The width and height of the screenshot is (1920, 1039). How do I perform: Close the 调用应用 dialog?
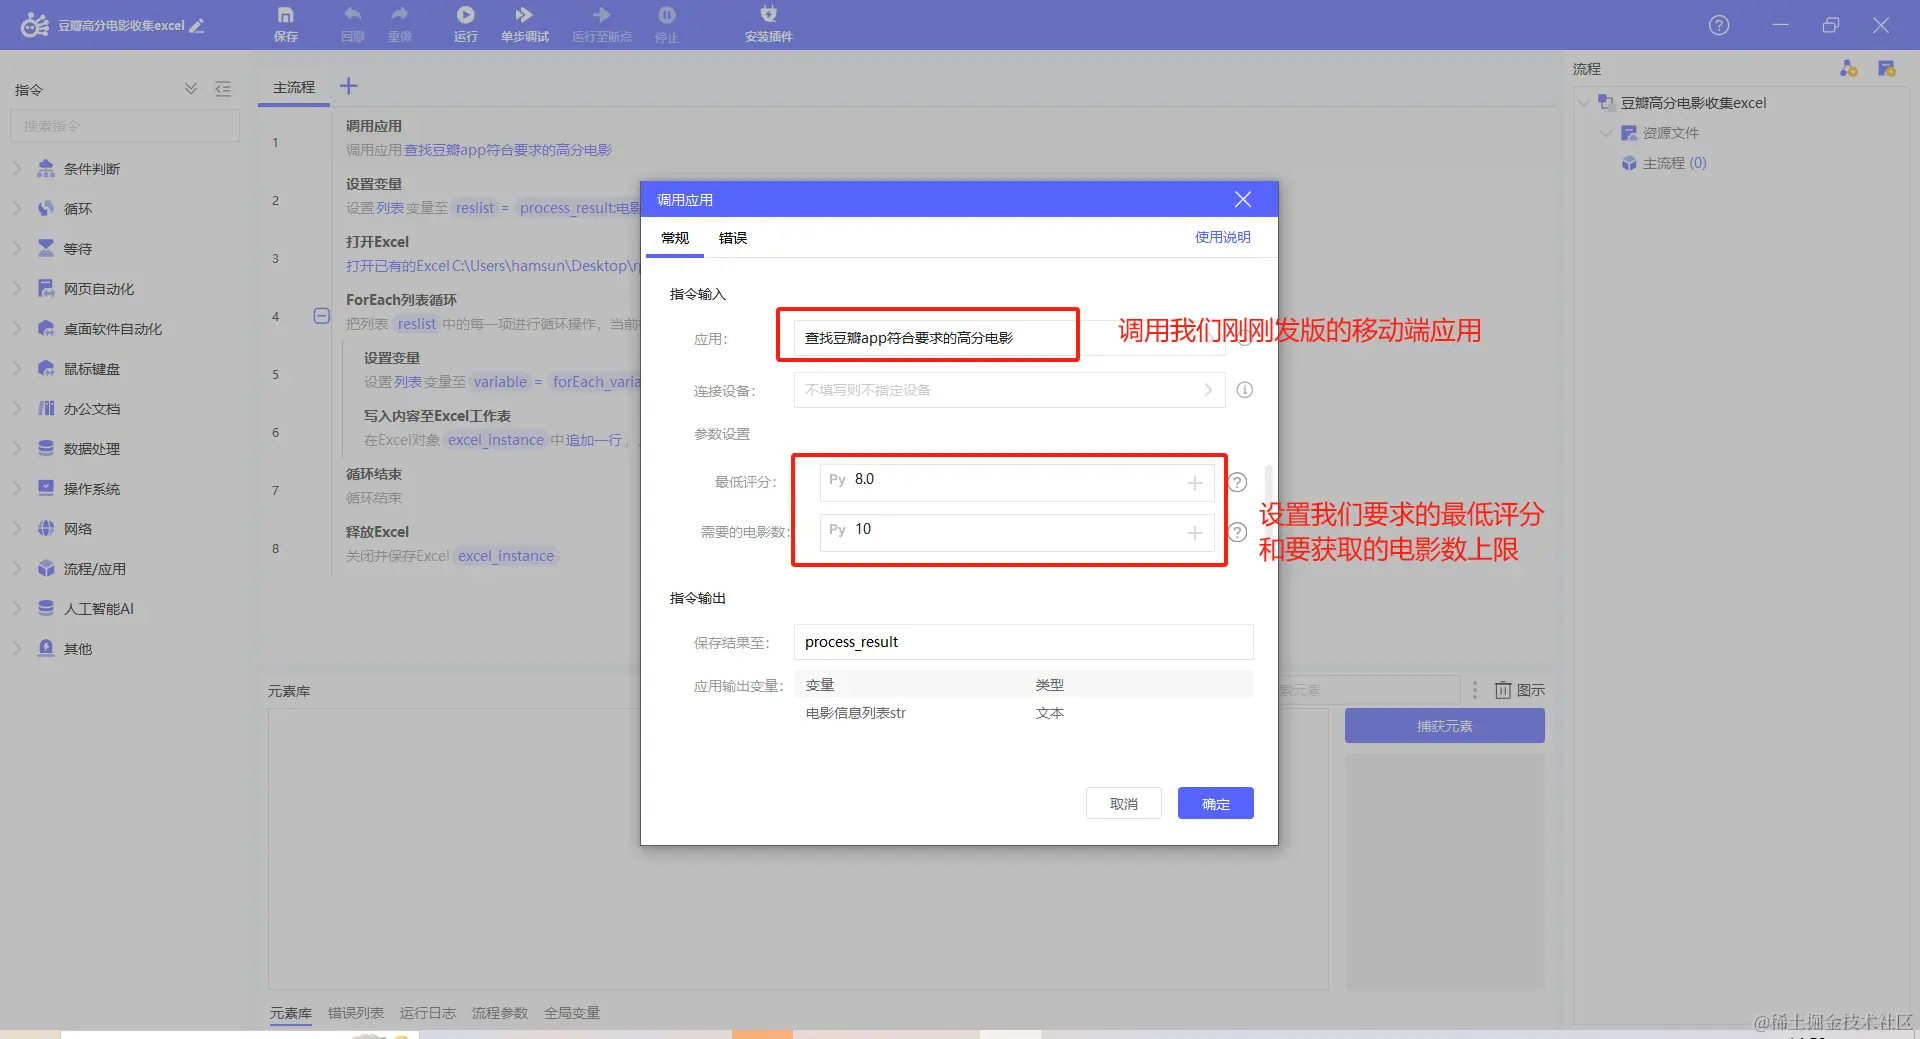click(1243, 200)
